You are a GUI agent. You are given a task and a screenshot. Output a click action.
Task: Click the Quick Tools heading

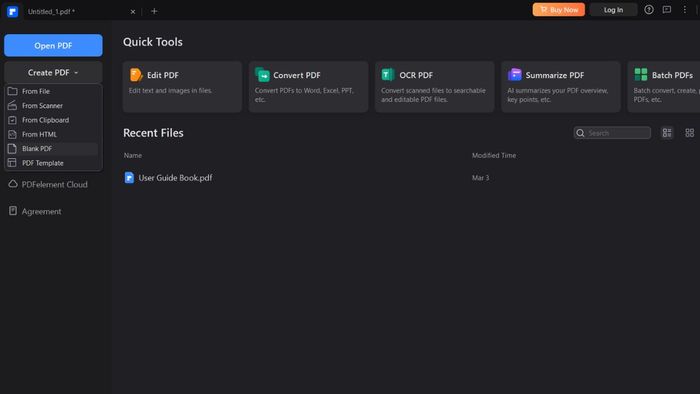153,42
